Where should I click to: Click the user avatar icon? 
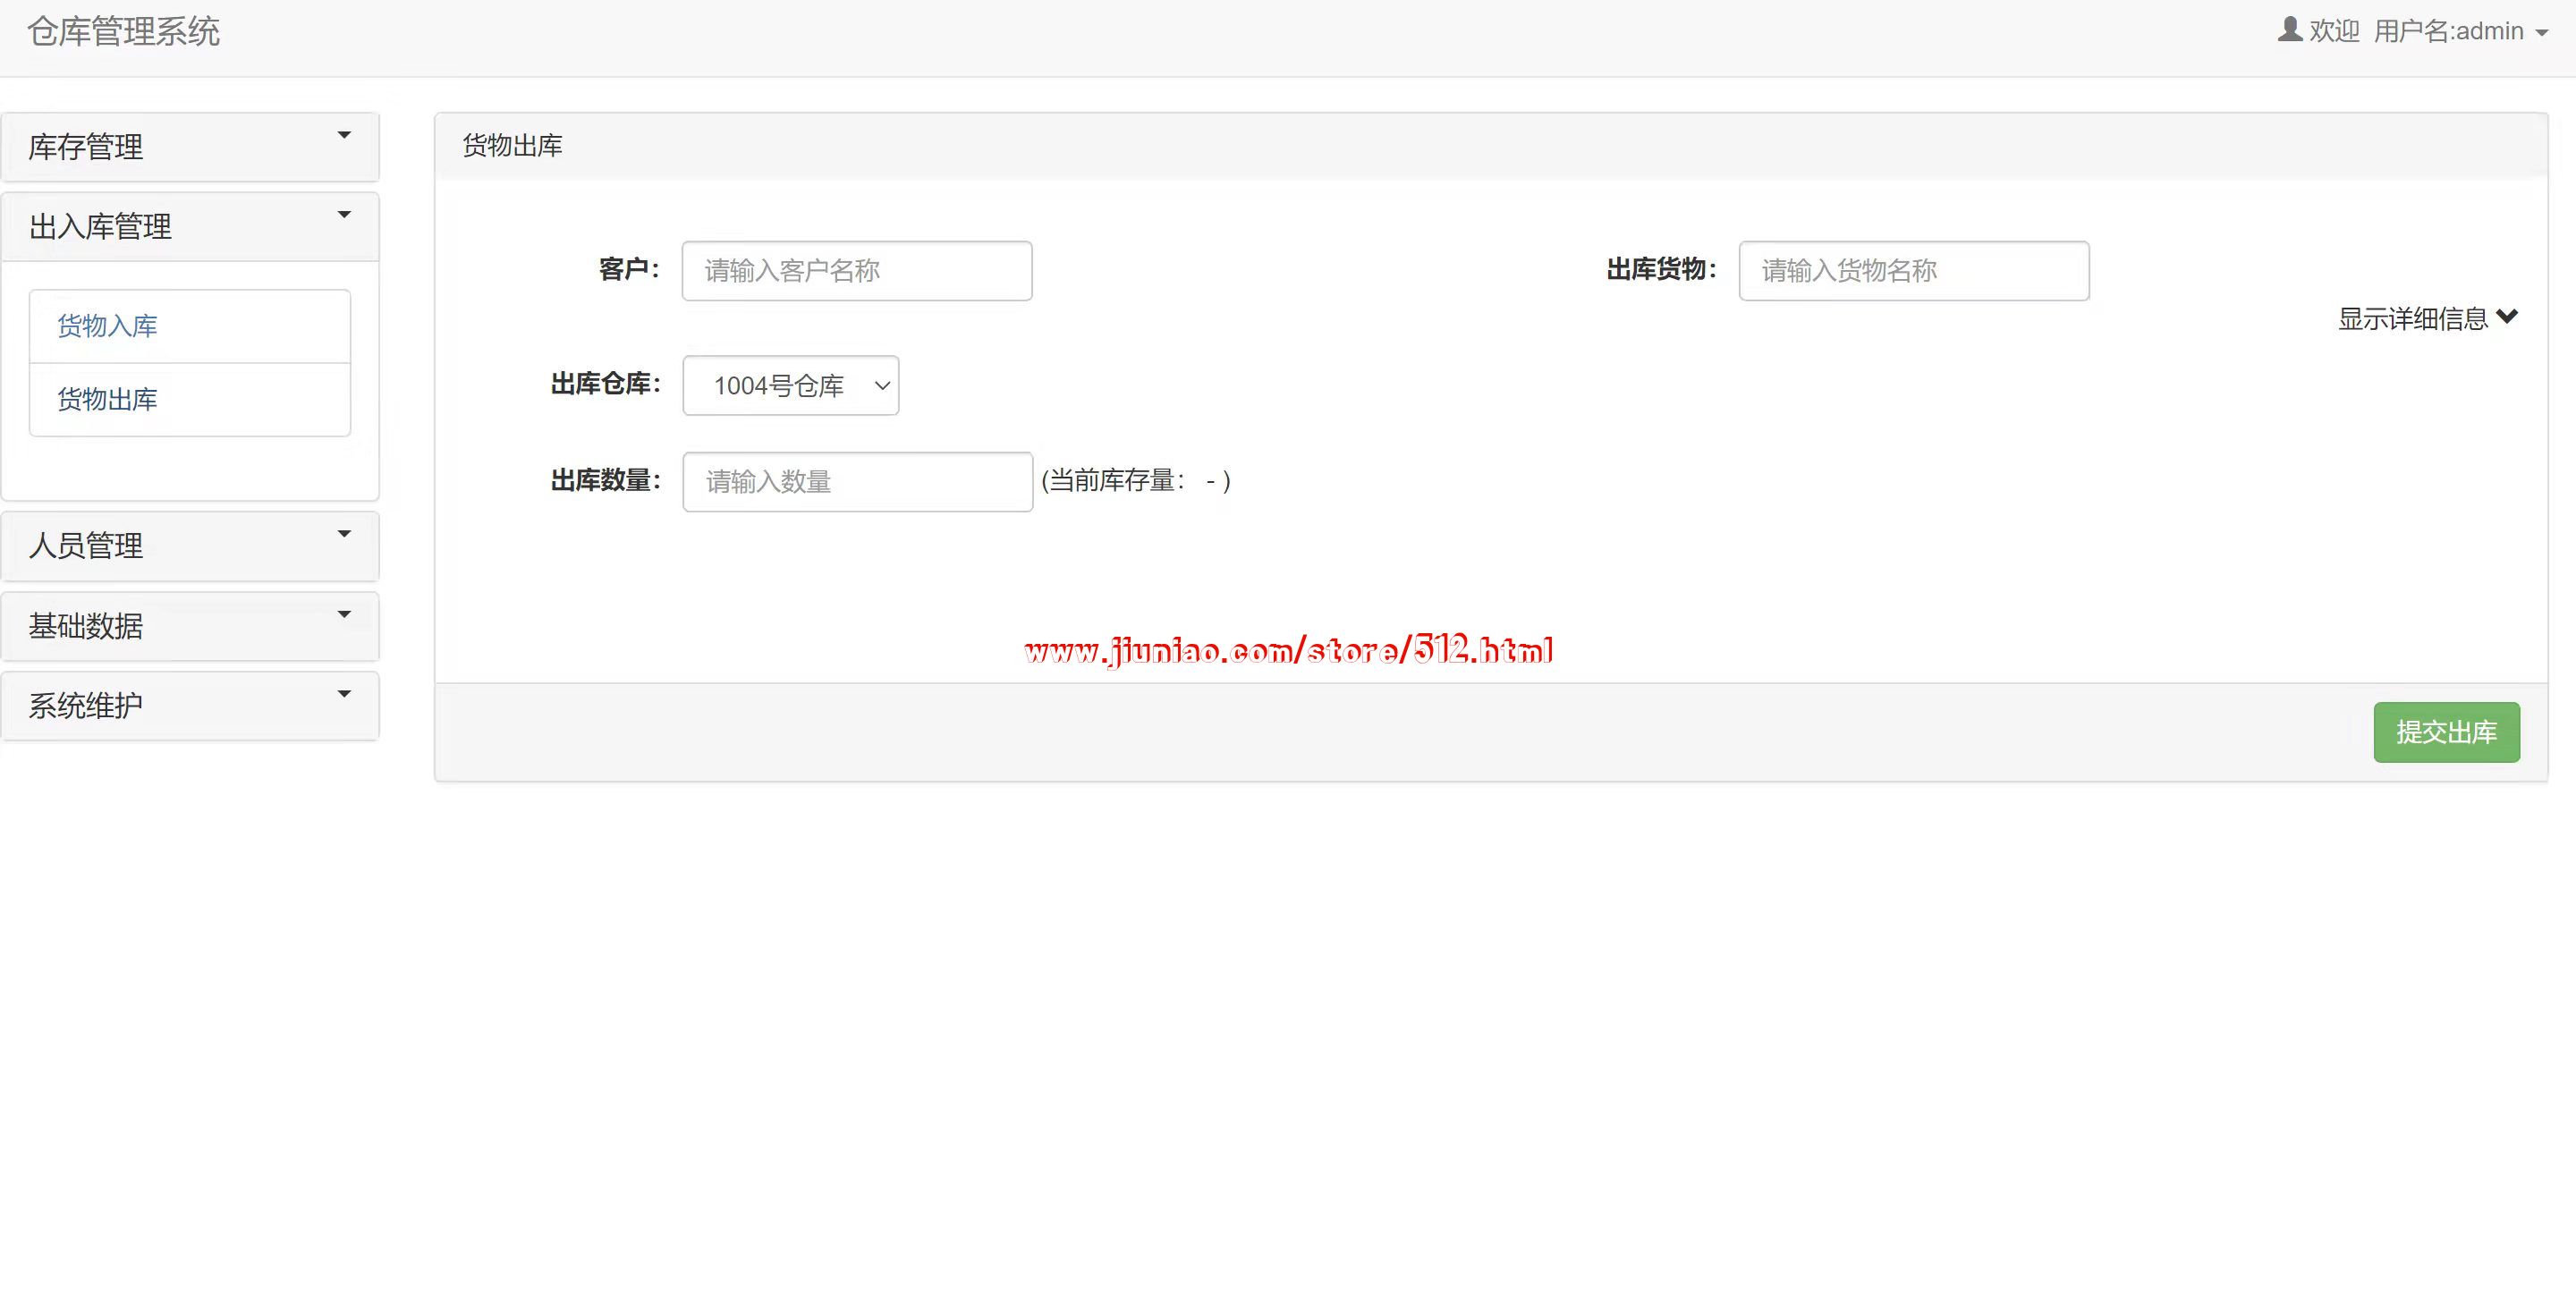coord(2289,29)
